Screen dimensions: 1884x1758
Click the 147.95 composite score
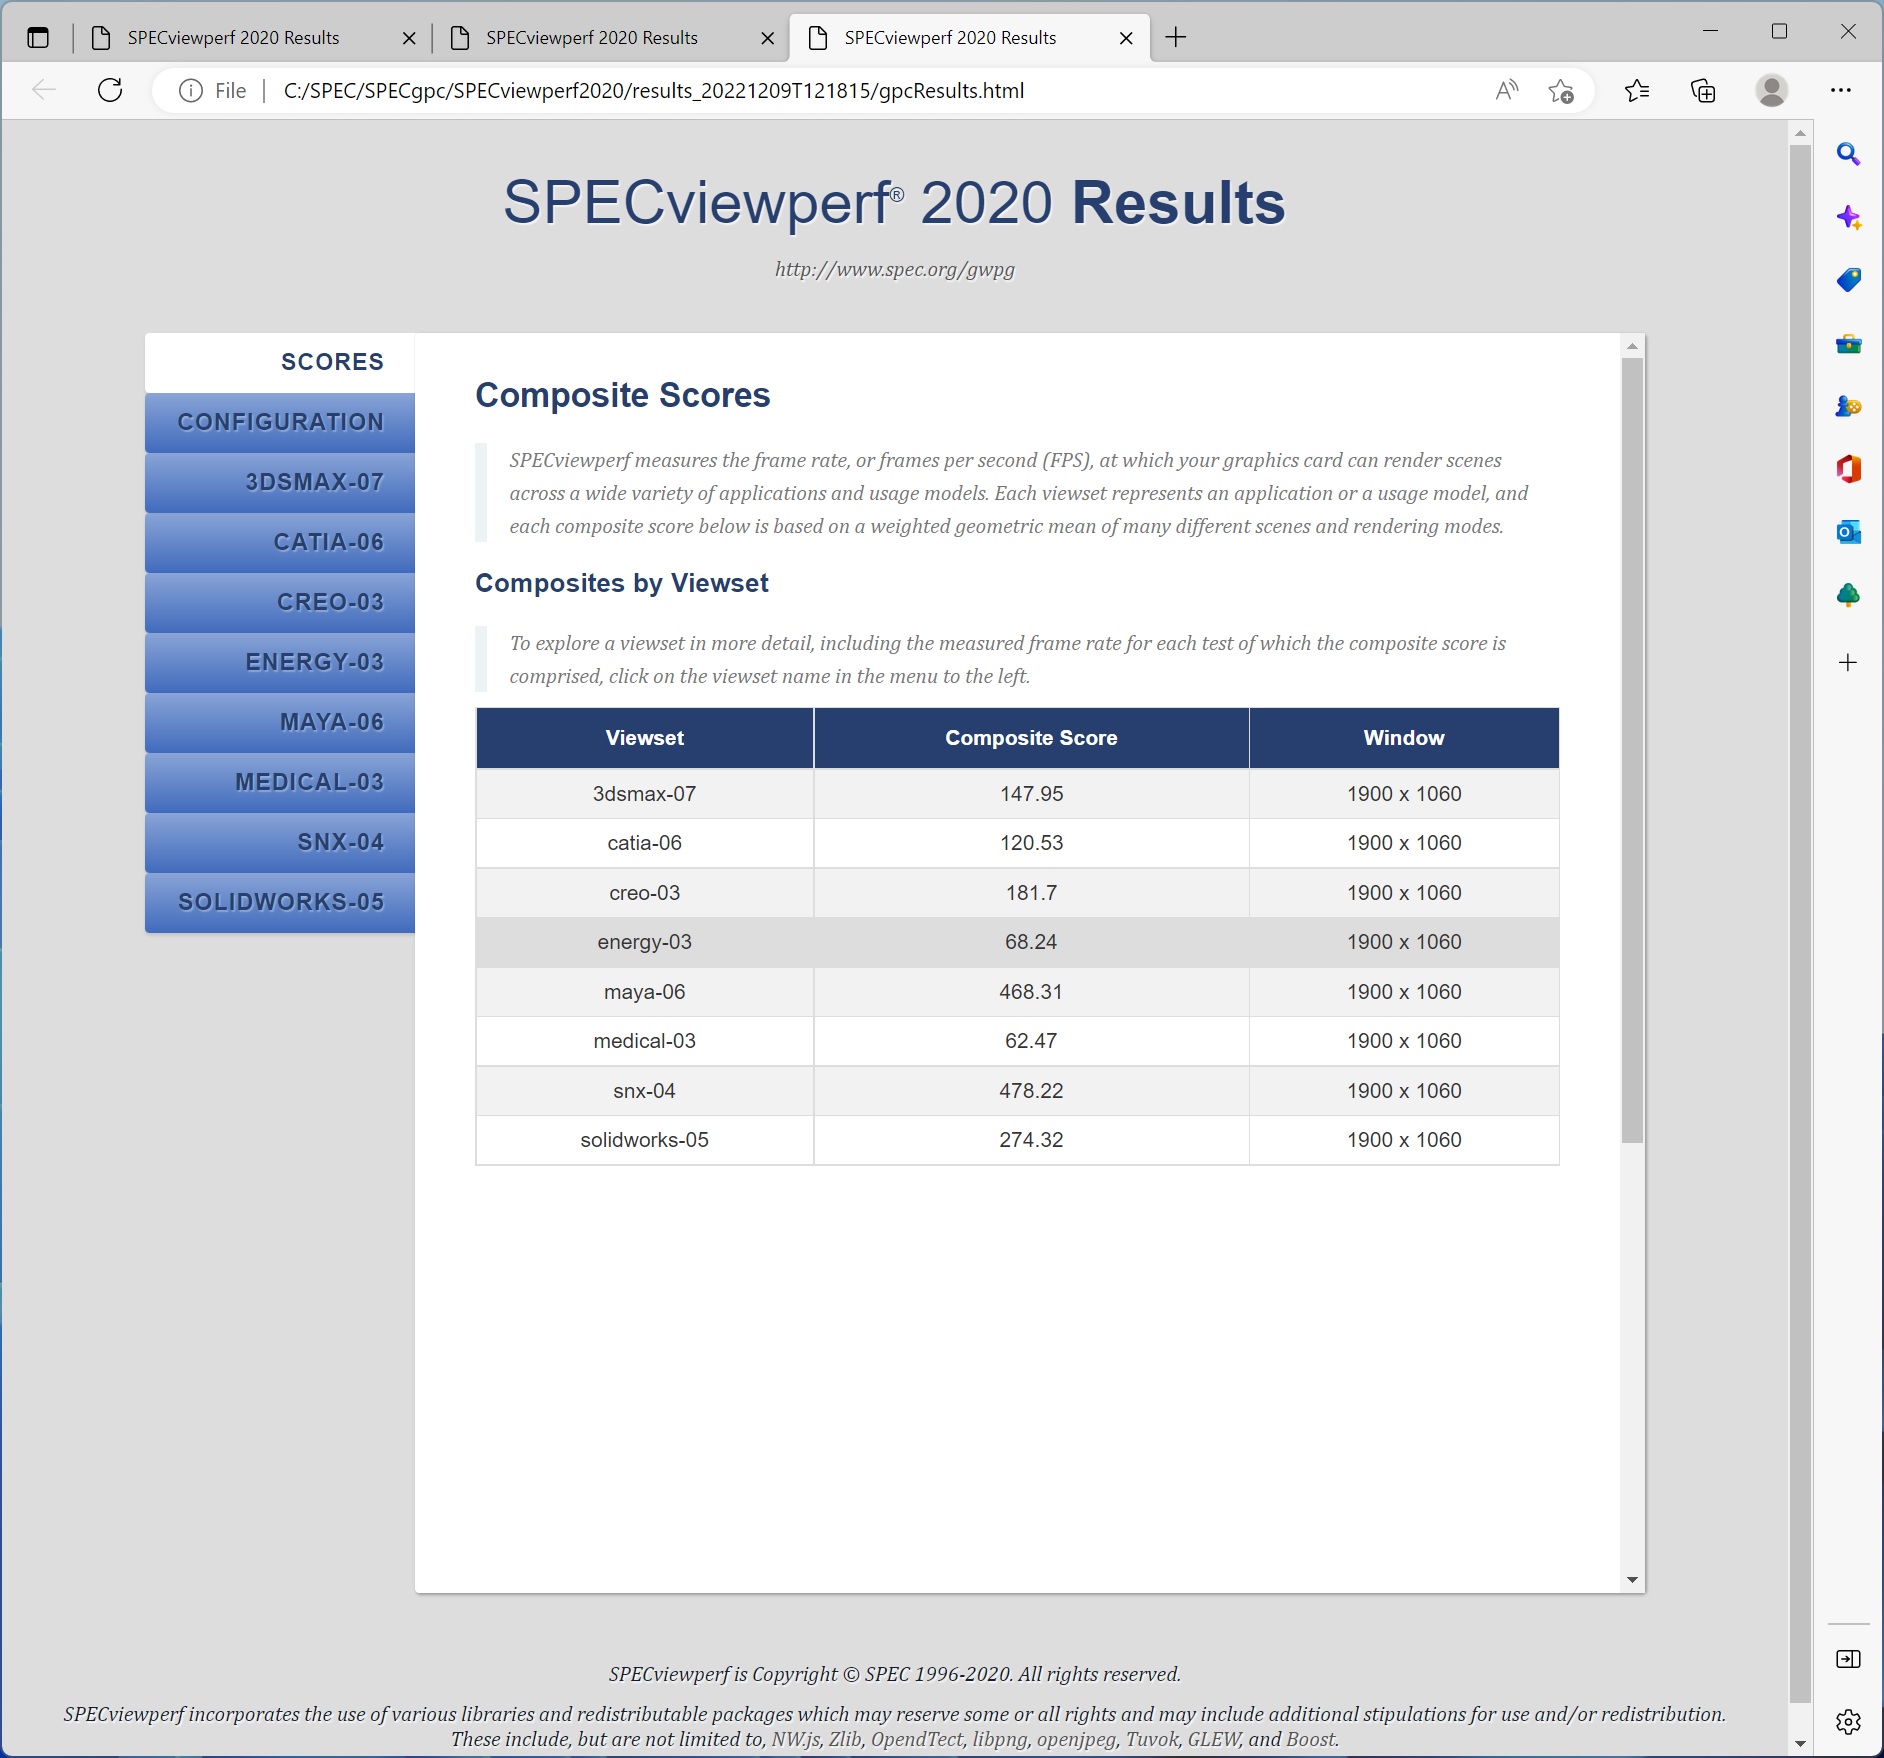[1031, 794]
